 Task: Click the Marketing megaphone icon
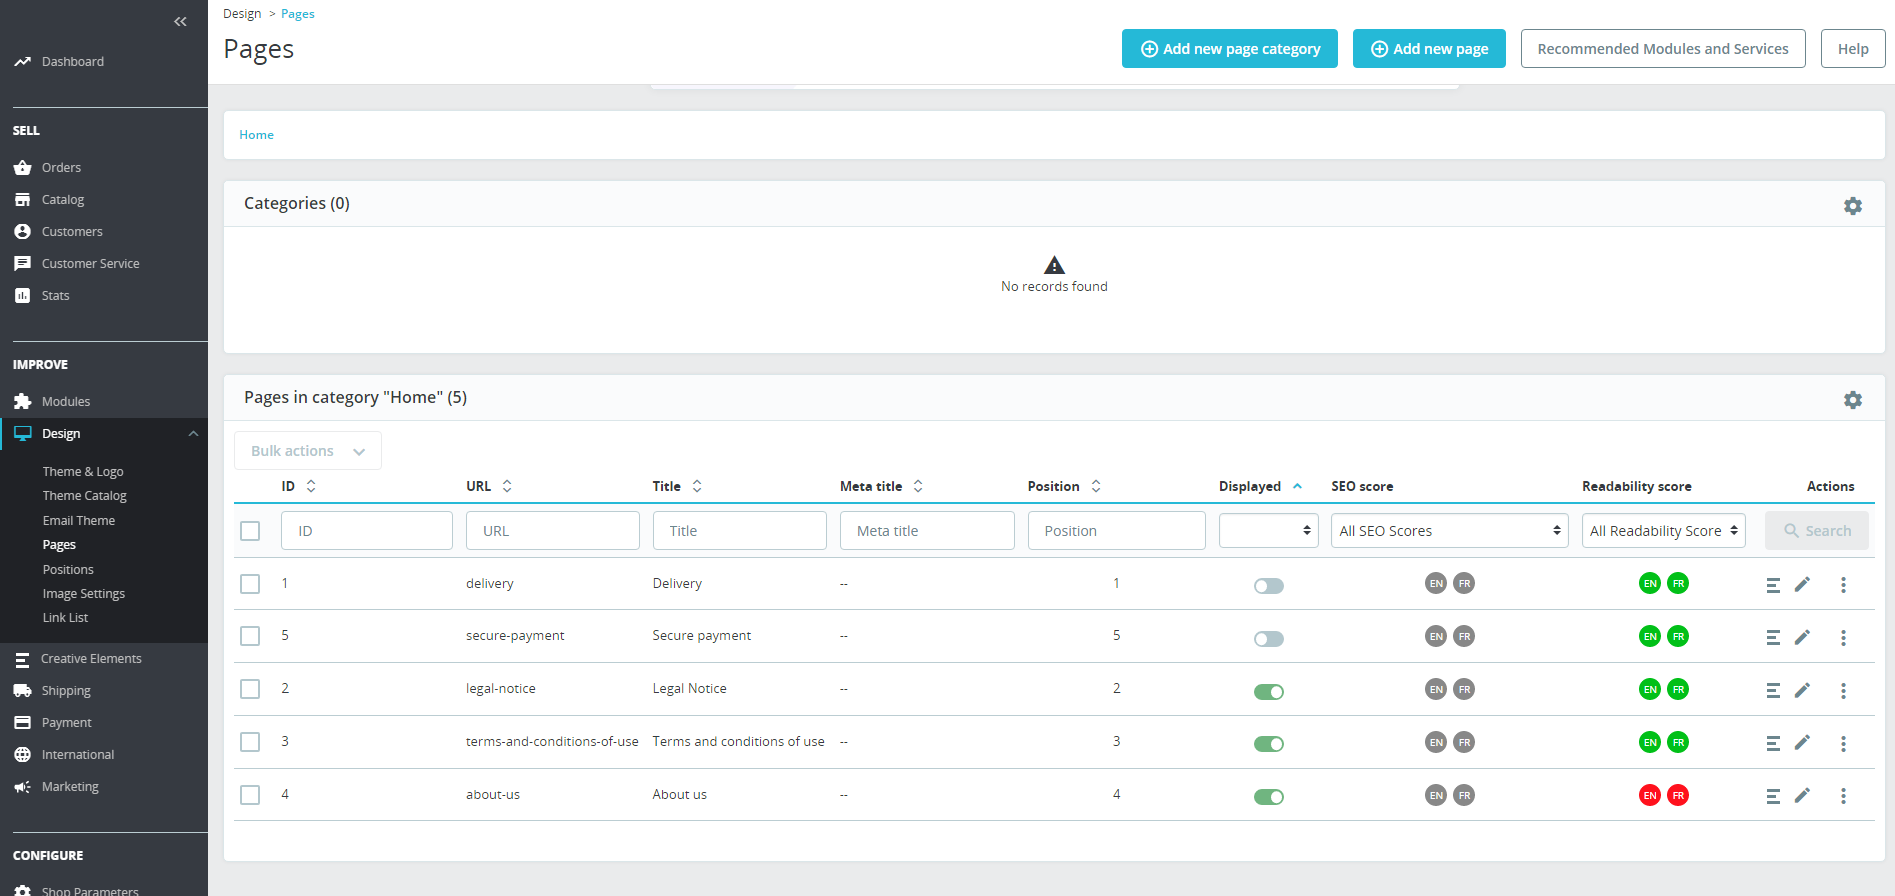pyautogui.click(x=22, y=786)
